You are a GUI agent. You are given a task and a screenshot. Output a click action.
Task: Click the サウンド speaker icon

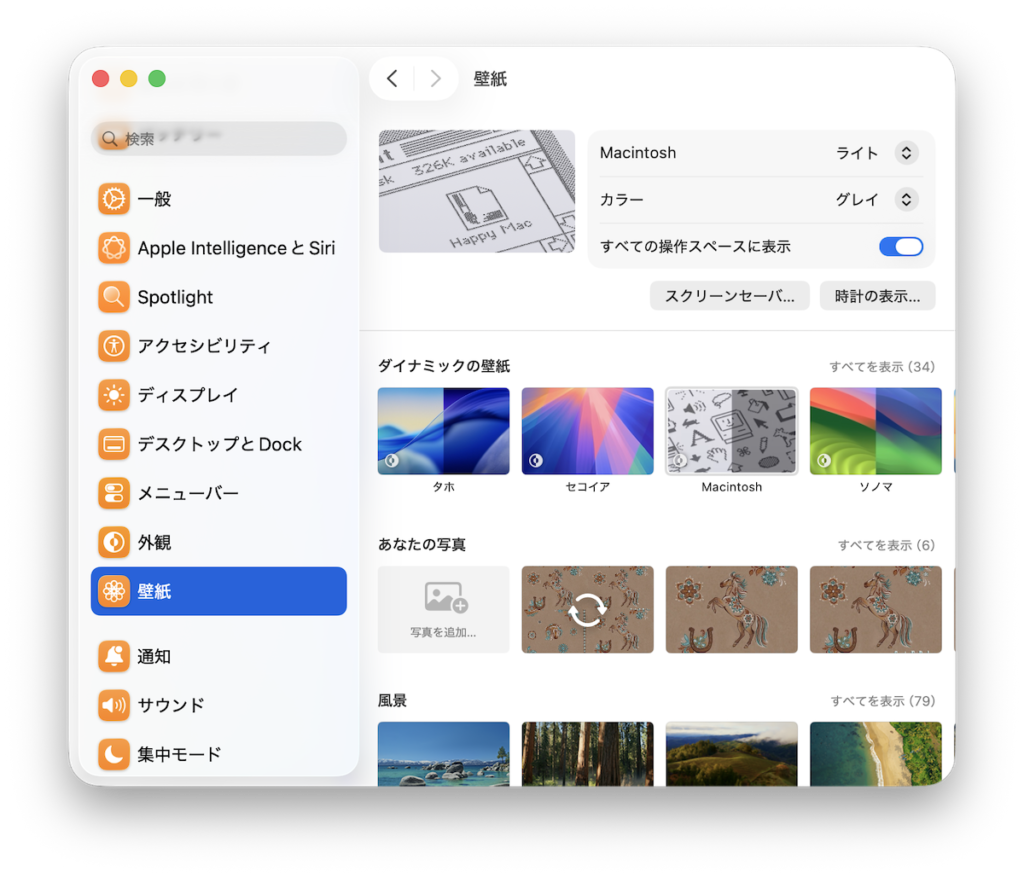114,705
